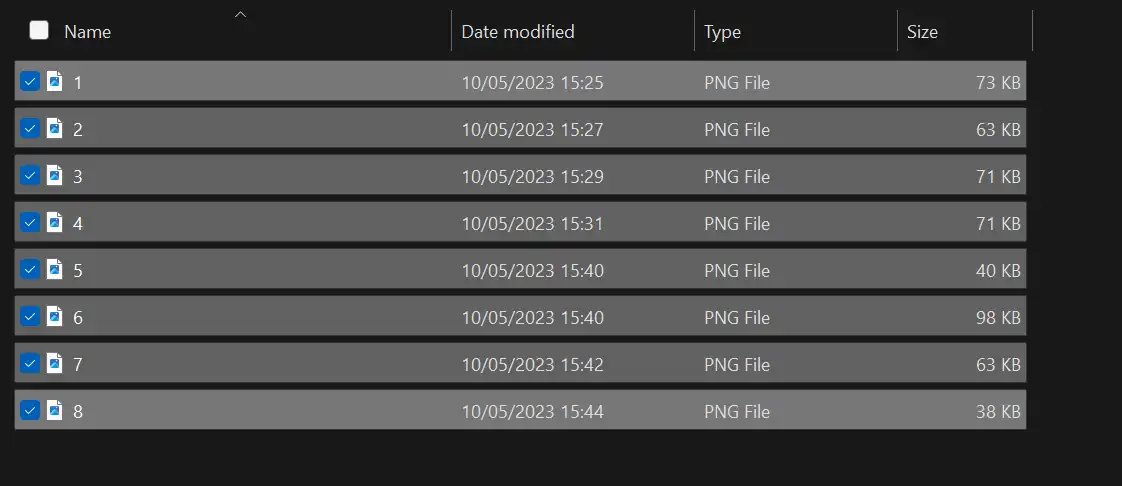Uncheck the checkbox for file 8
Viewport: 1122px width, 486px height.
pos(29,411)
